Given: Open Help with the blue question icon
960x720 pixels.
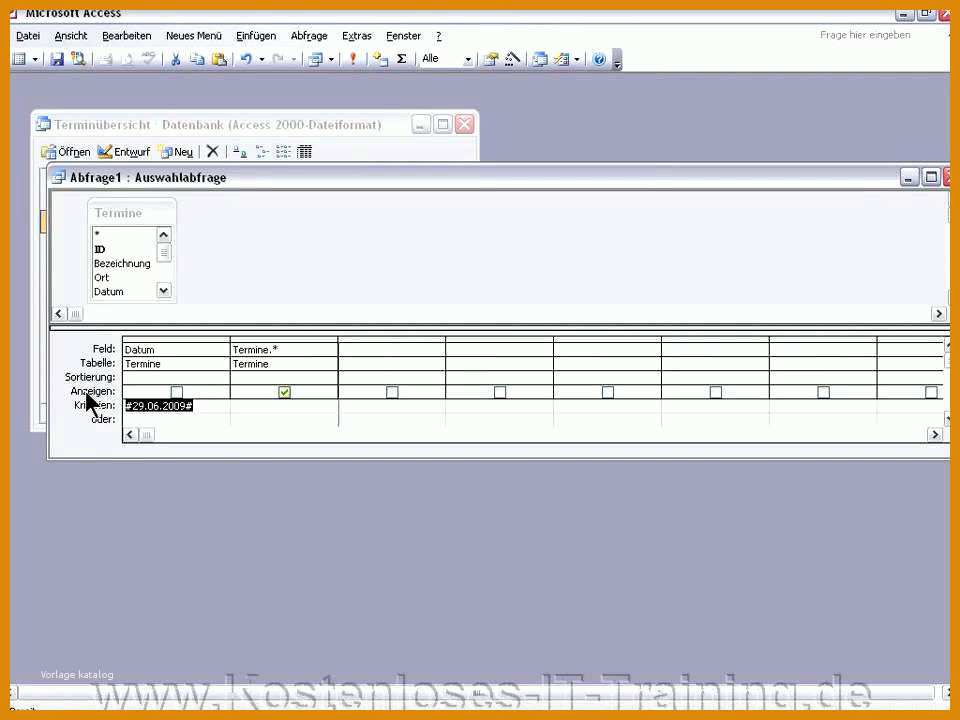Looking at the screenshot, I should 599,59.
